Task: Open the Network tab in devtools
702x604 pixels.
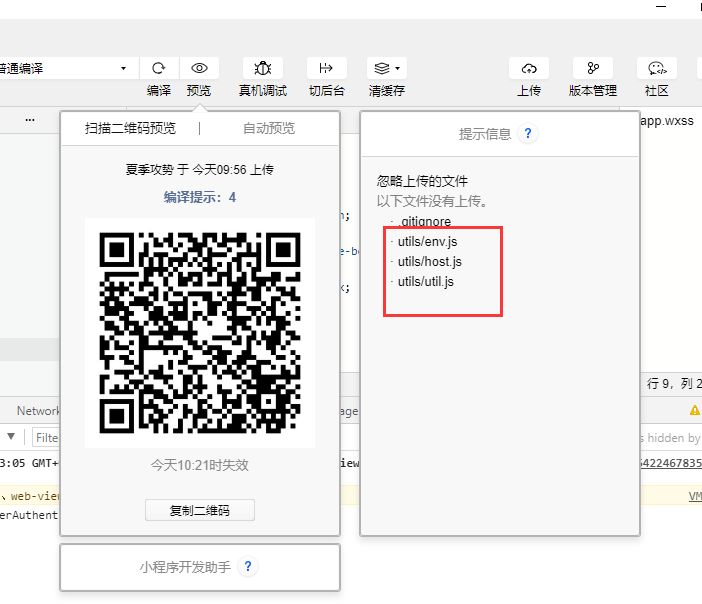Action: pyautogui.click(x=38, y=411)
